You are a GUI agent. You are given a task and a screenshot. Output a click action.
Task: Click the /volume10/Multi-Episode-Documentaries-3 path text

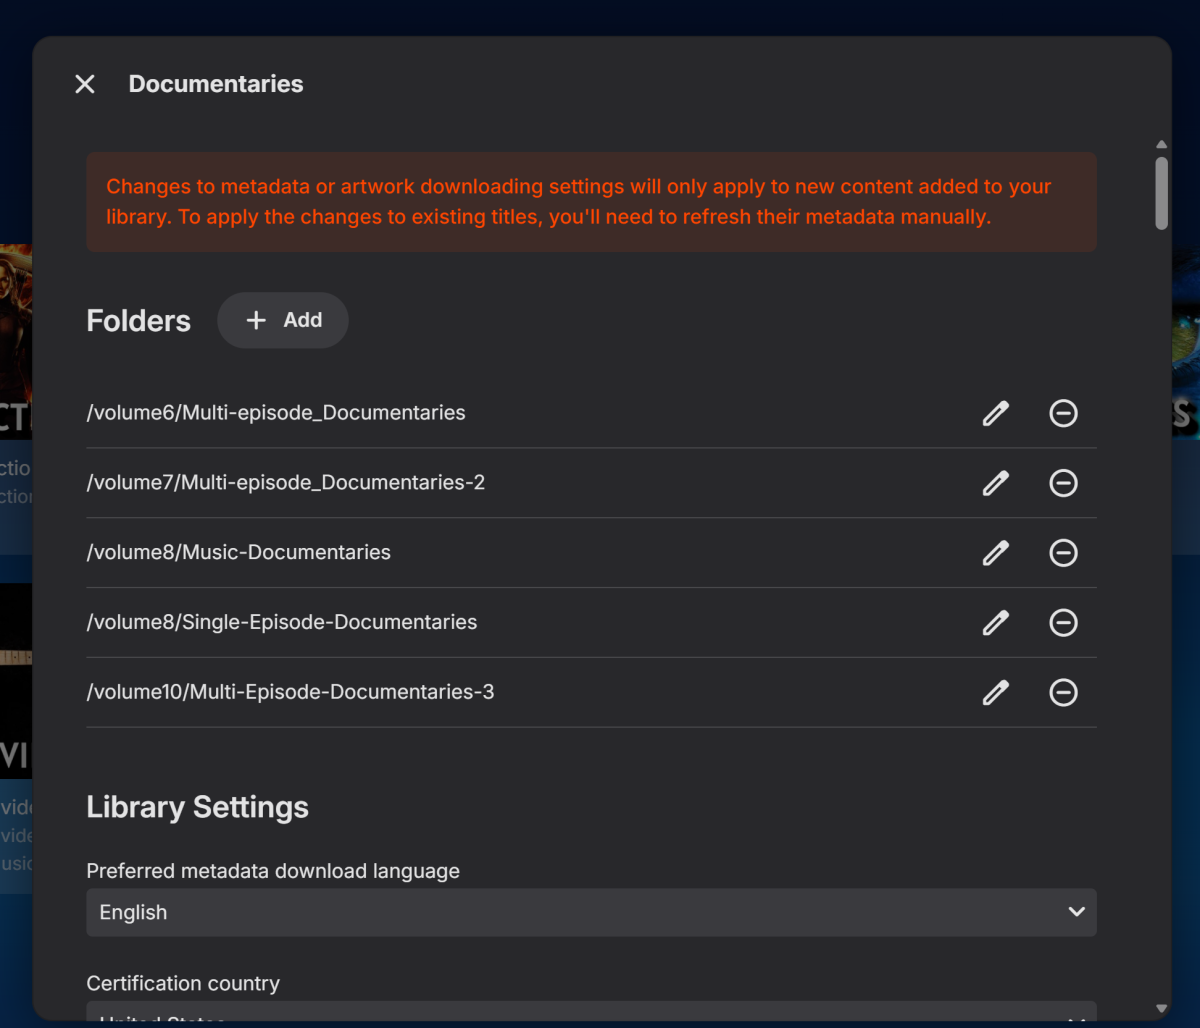(291, 692)
